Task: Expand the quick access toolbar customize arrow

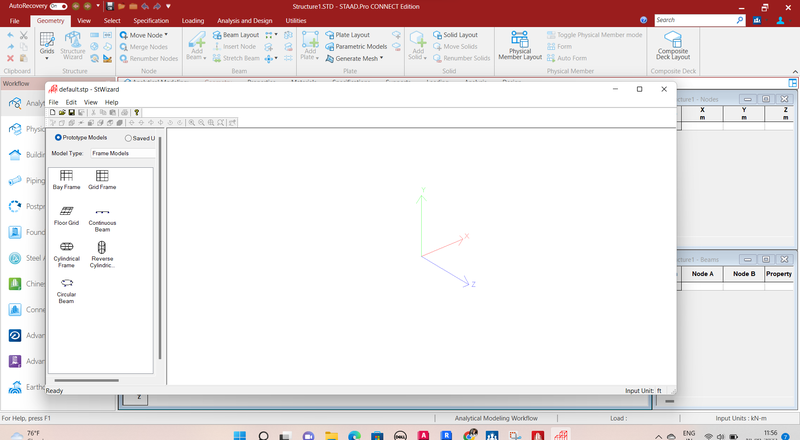Action: pos(168,7)
